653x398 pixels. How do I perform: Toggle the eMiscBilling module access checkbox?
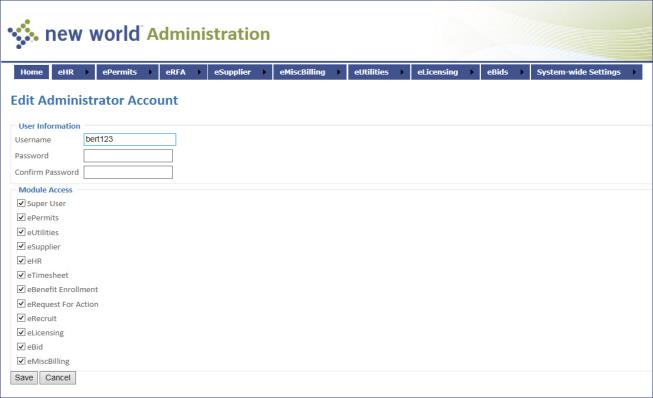pyautogui.click(x=21, y=361)
